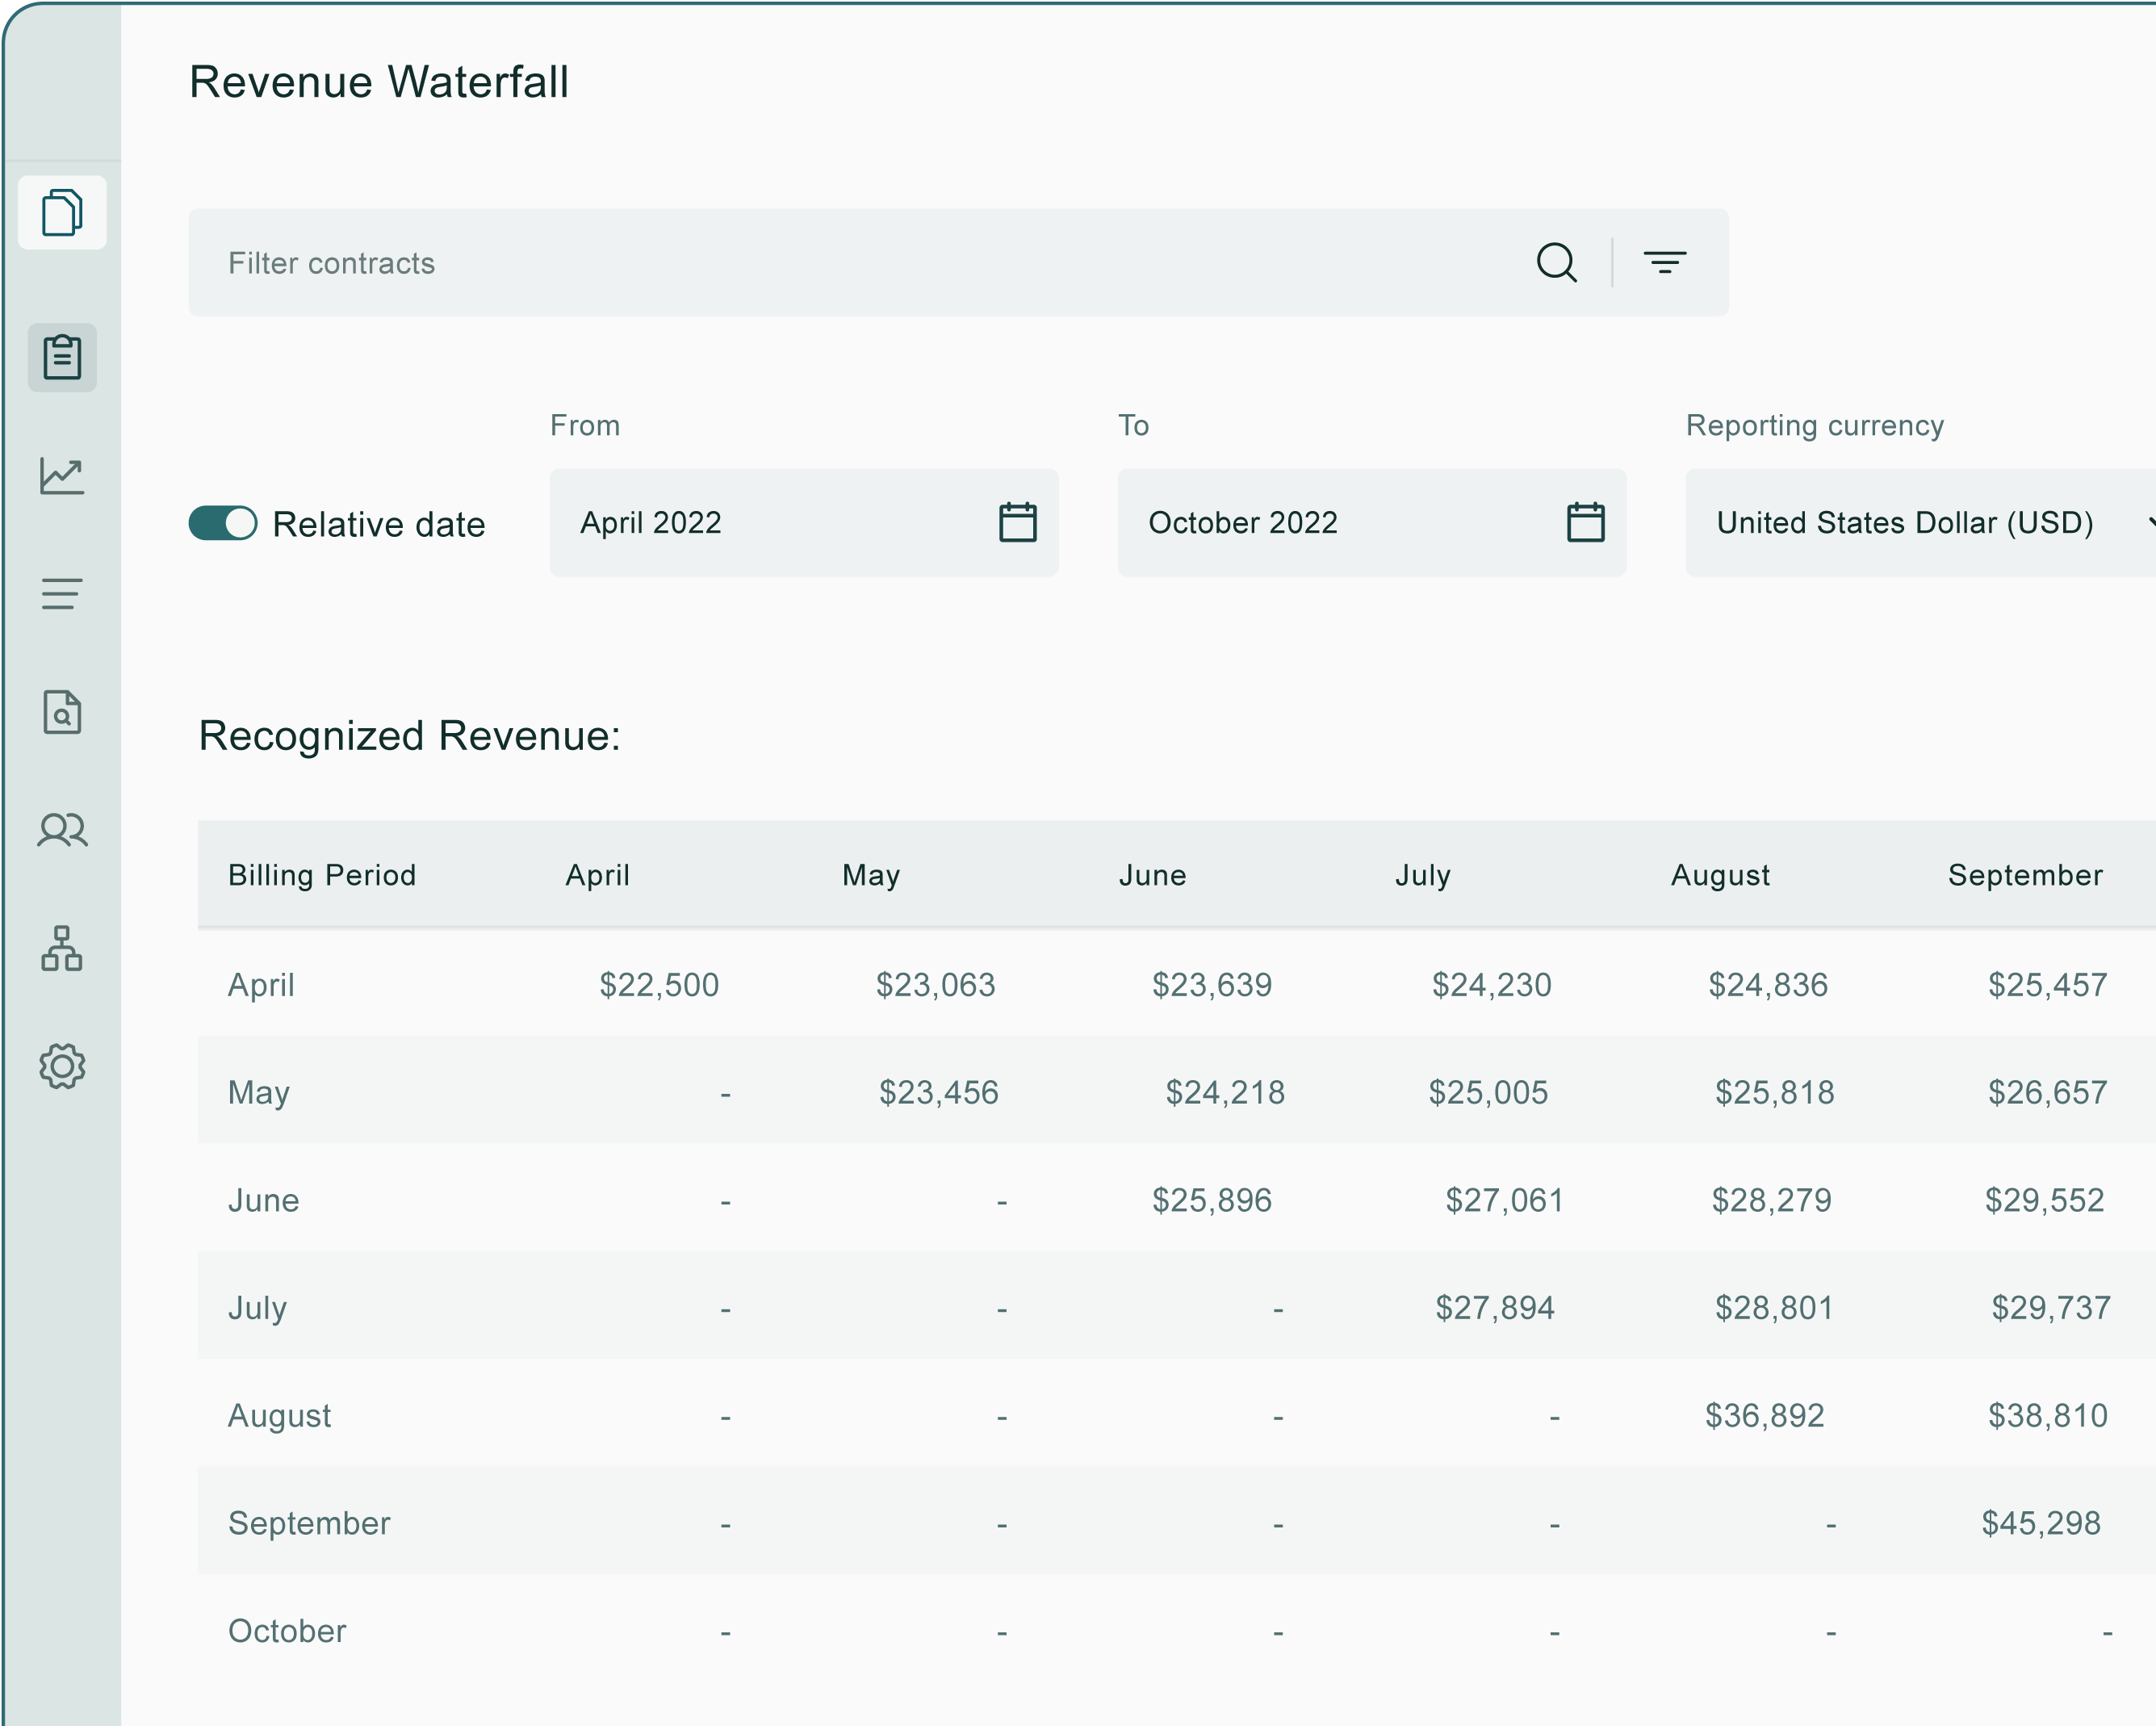Click the $22,500 cell
The width and height of the screenshot is (2156, 1726).
click(659, 985)
